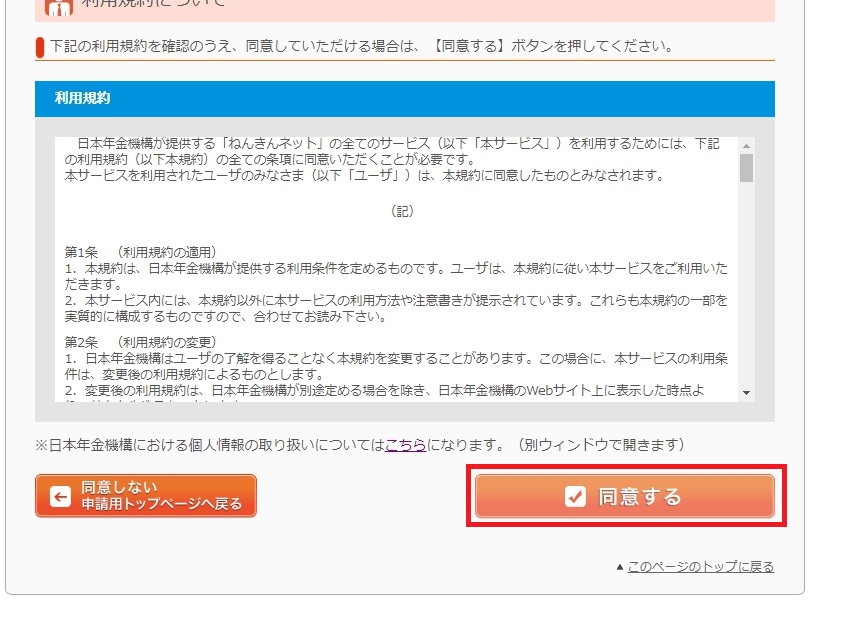
Task: Click the line 本サービスを利用されたユーザのみなさま
Action: pos(364,176)
